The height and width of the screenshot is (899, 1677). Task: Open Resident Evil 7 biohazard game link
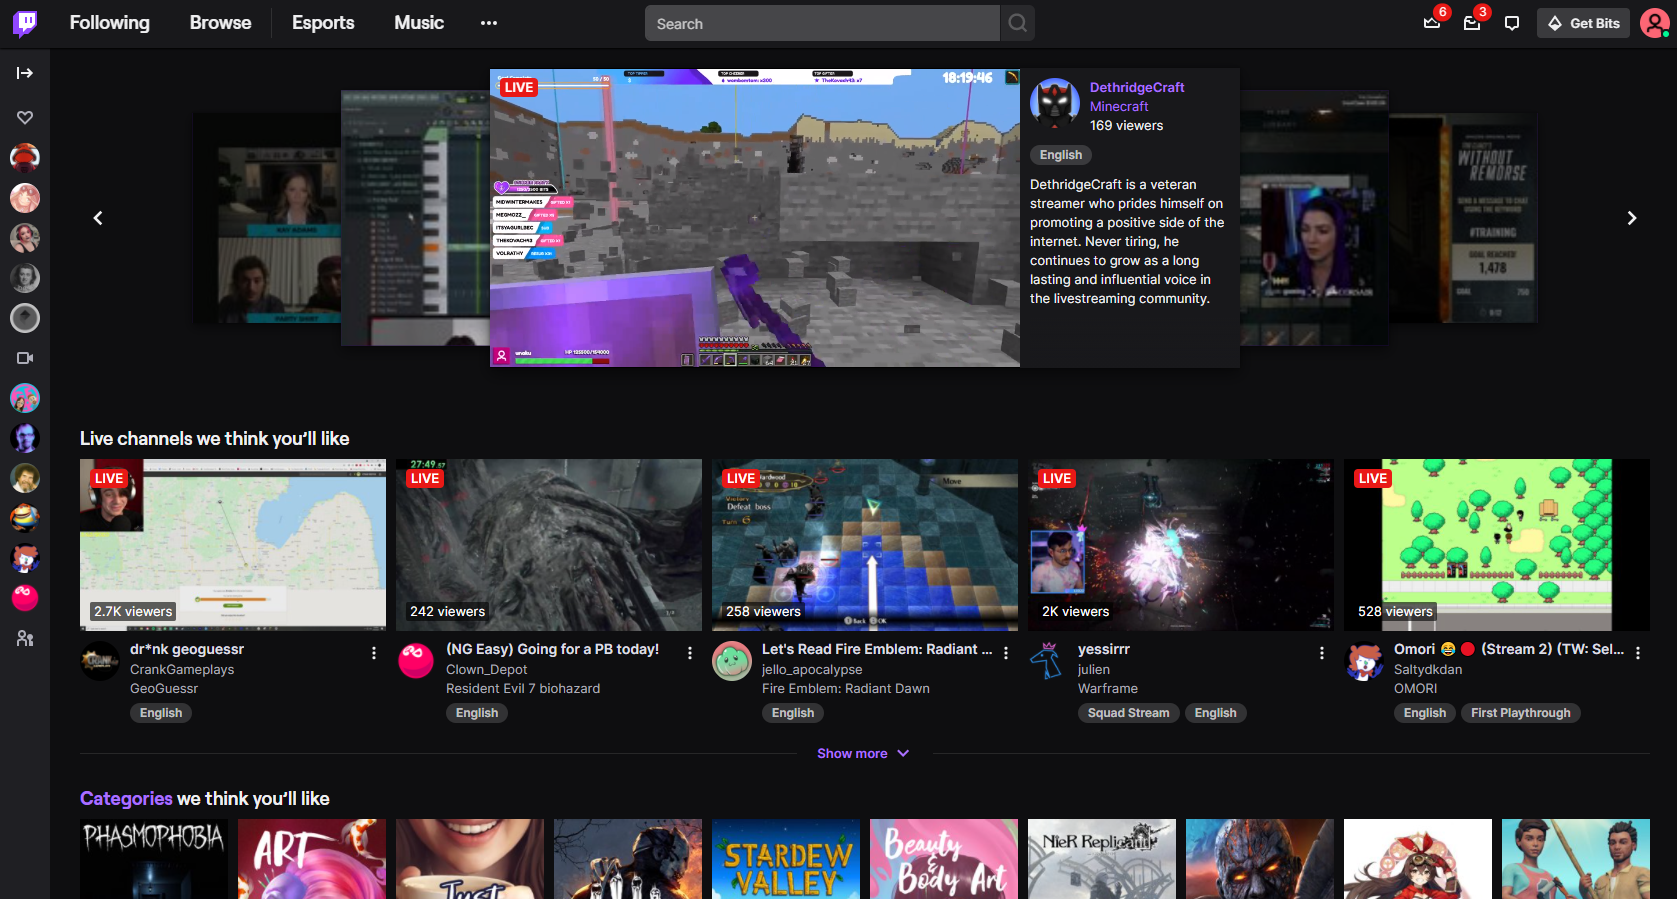pos(523,688)
